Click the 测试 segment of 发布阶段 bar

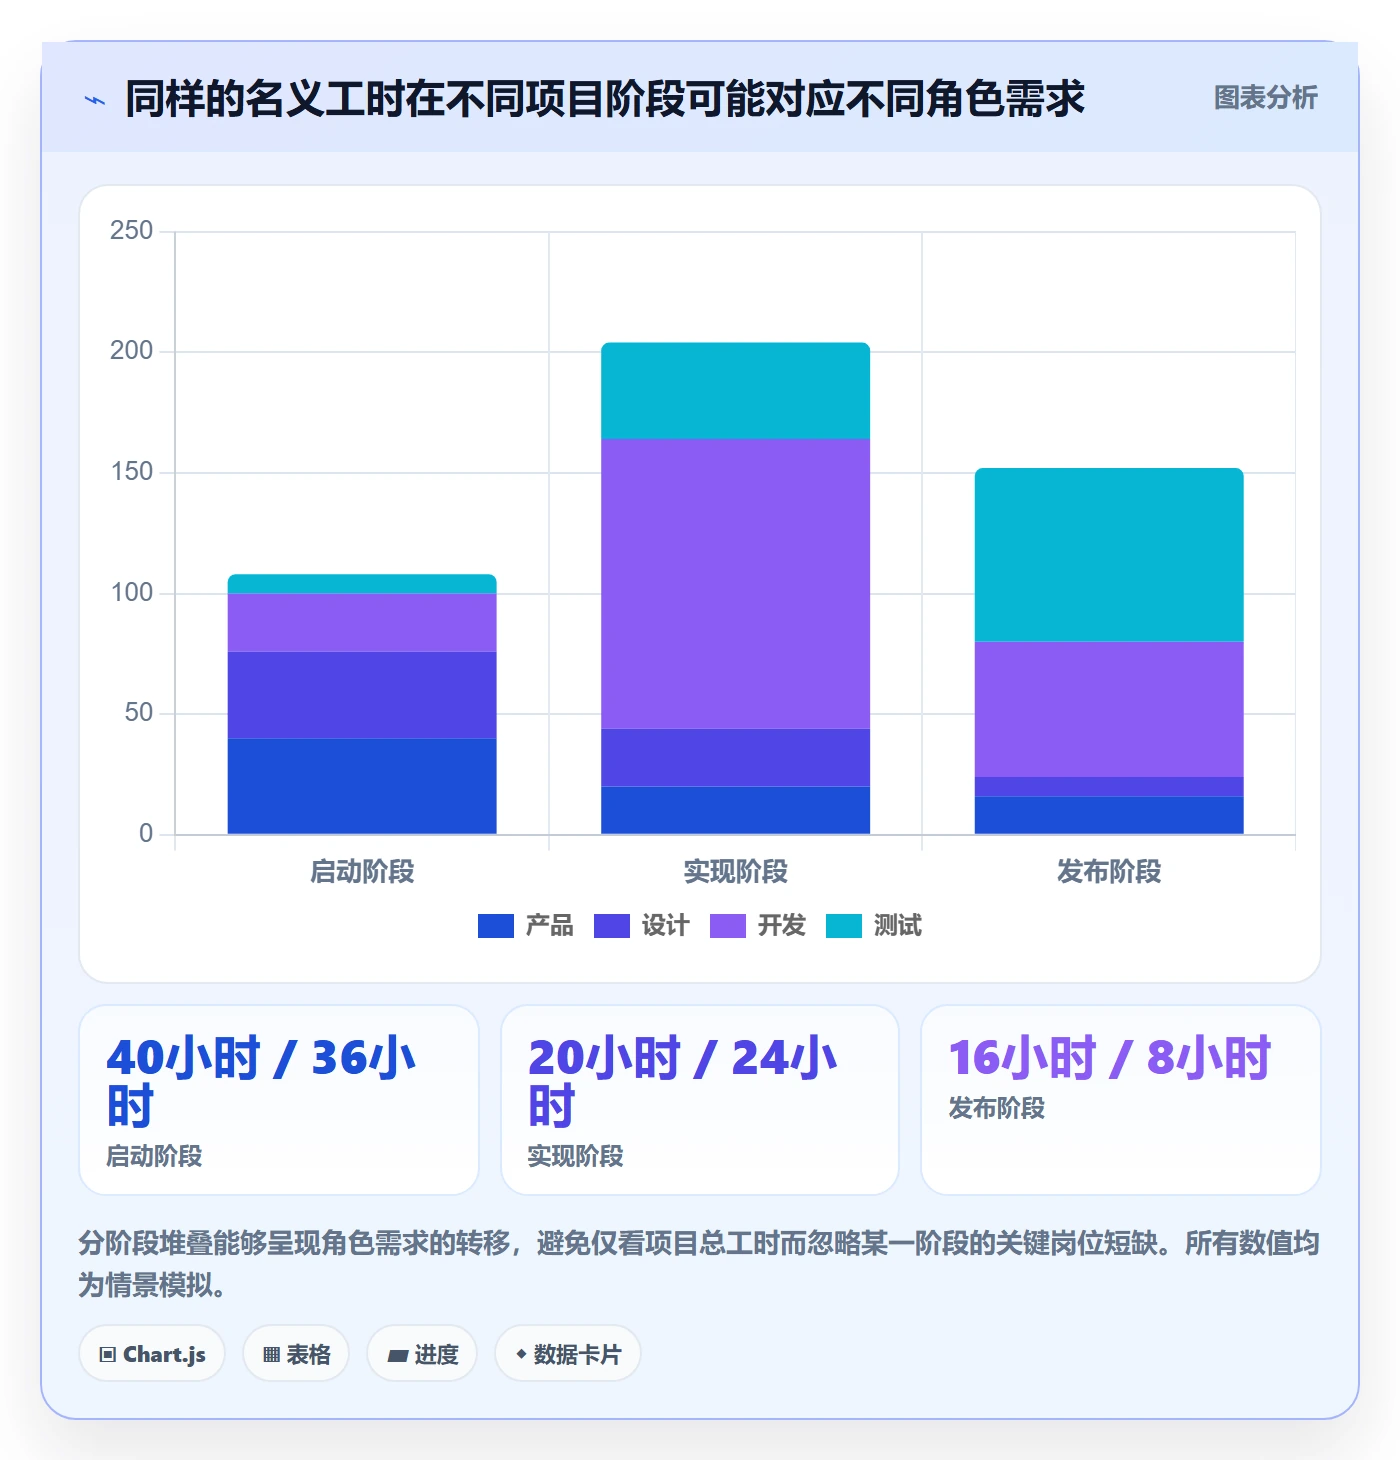coord(1109,555)
